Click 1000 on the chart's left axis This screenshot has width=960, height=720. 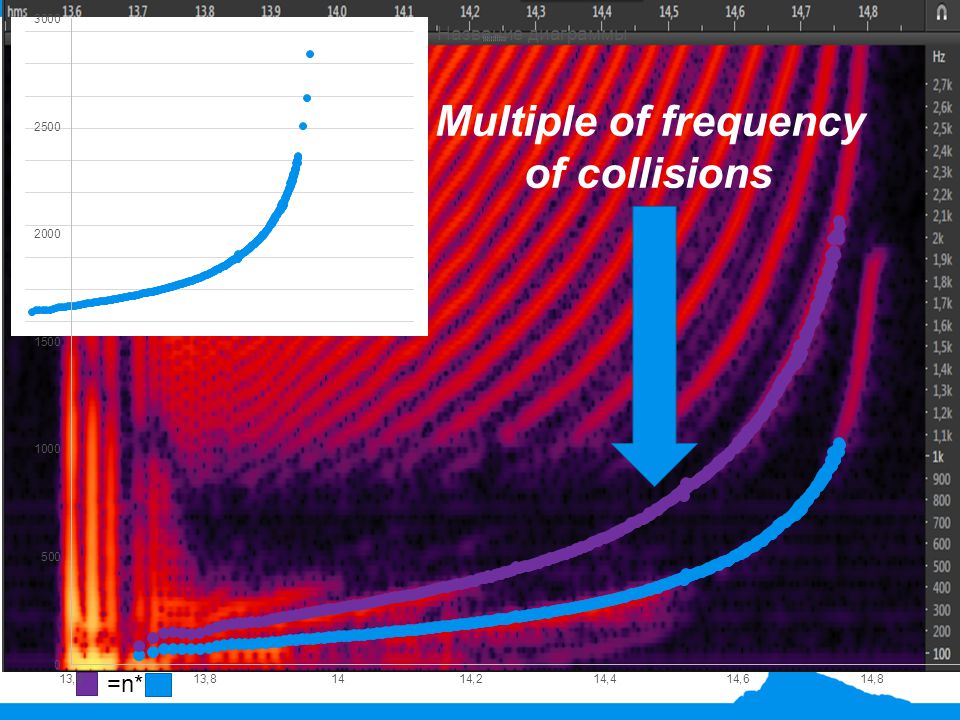point(47,449)
